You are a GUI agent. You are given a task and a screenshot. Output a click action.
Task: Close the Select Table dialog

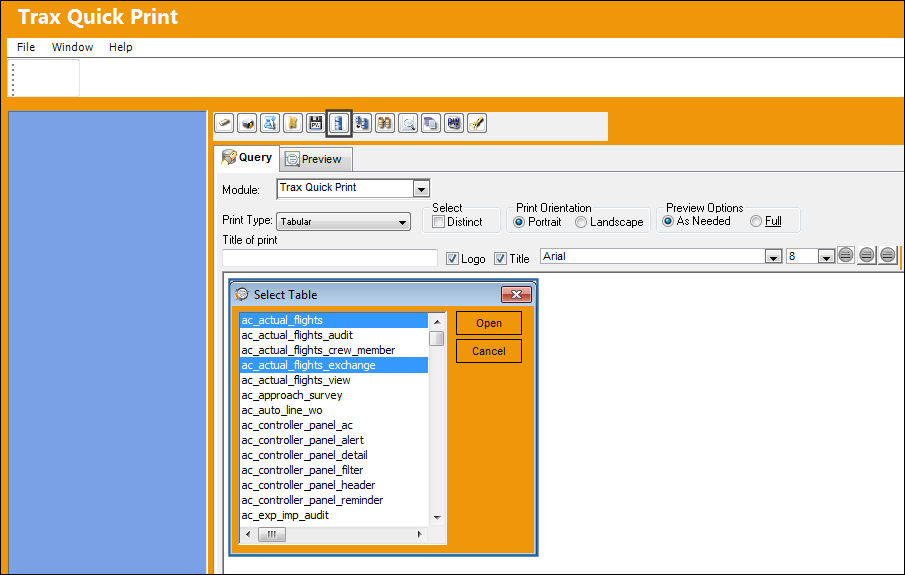pyautogui.click(x=516, y=294)
